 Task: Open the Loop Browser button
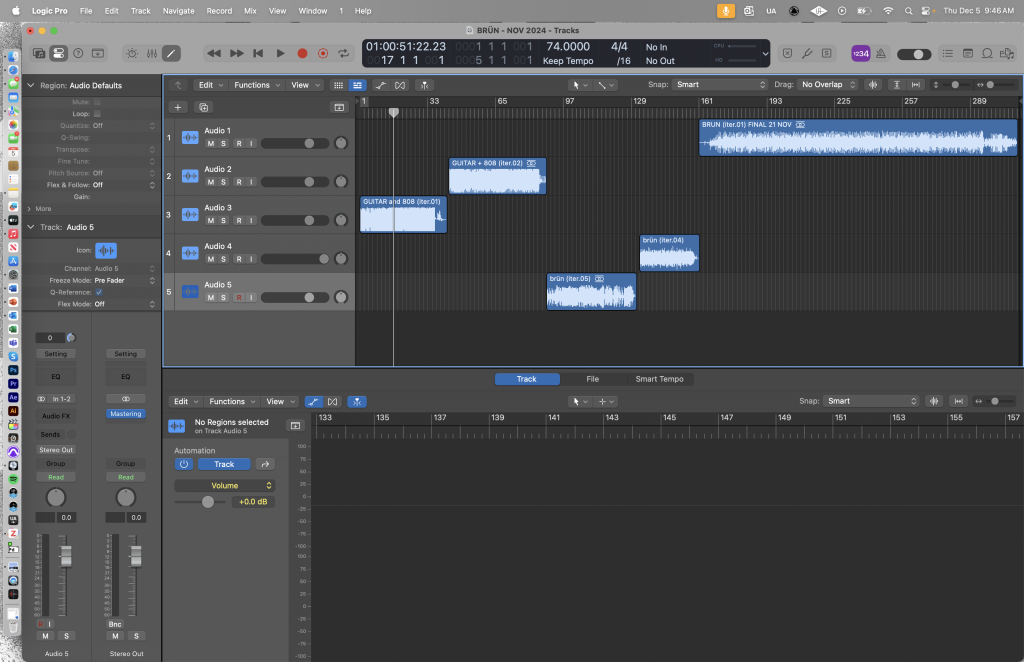(x=987, y=54)
